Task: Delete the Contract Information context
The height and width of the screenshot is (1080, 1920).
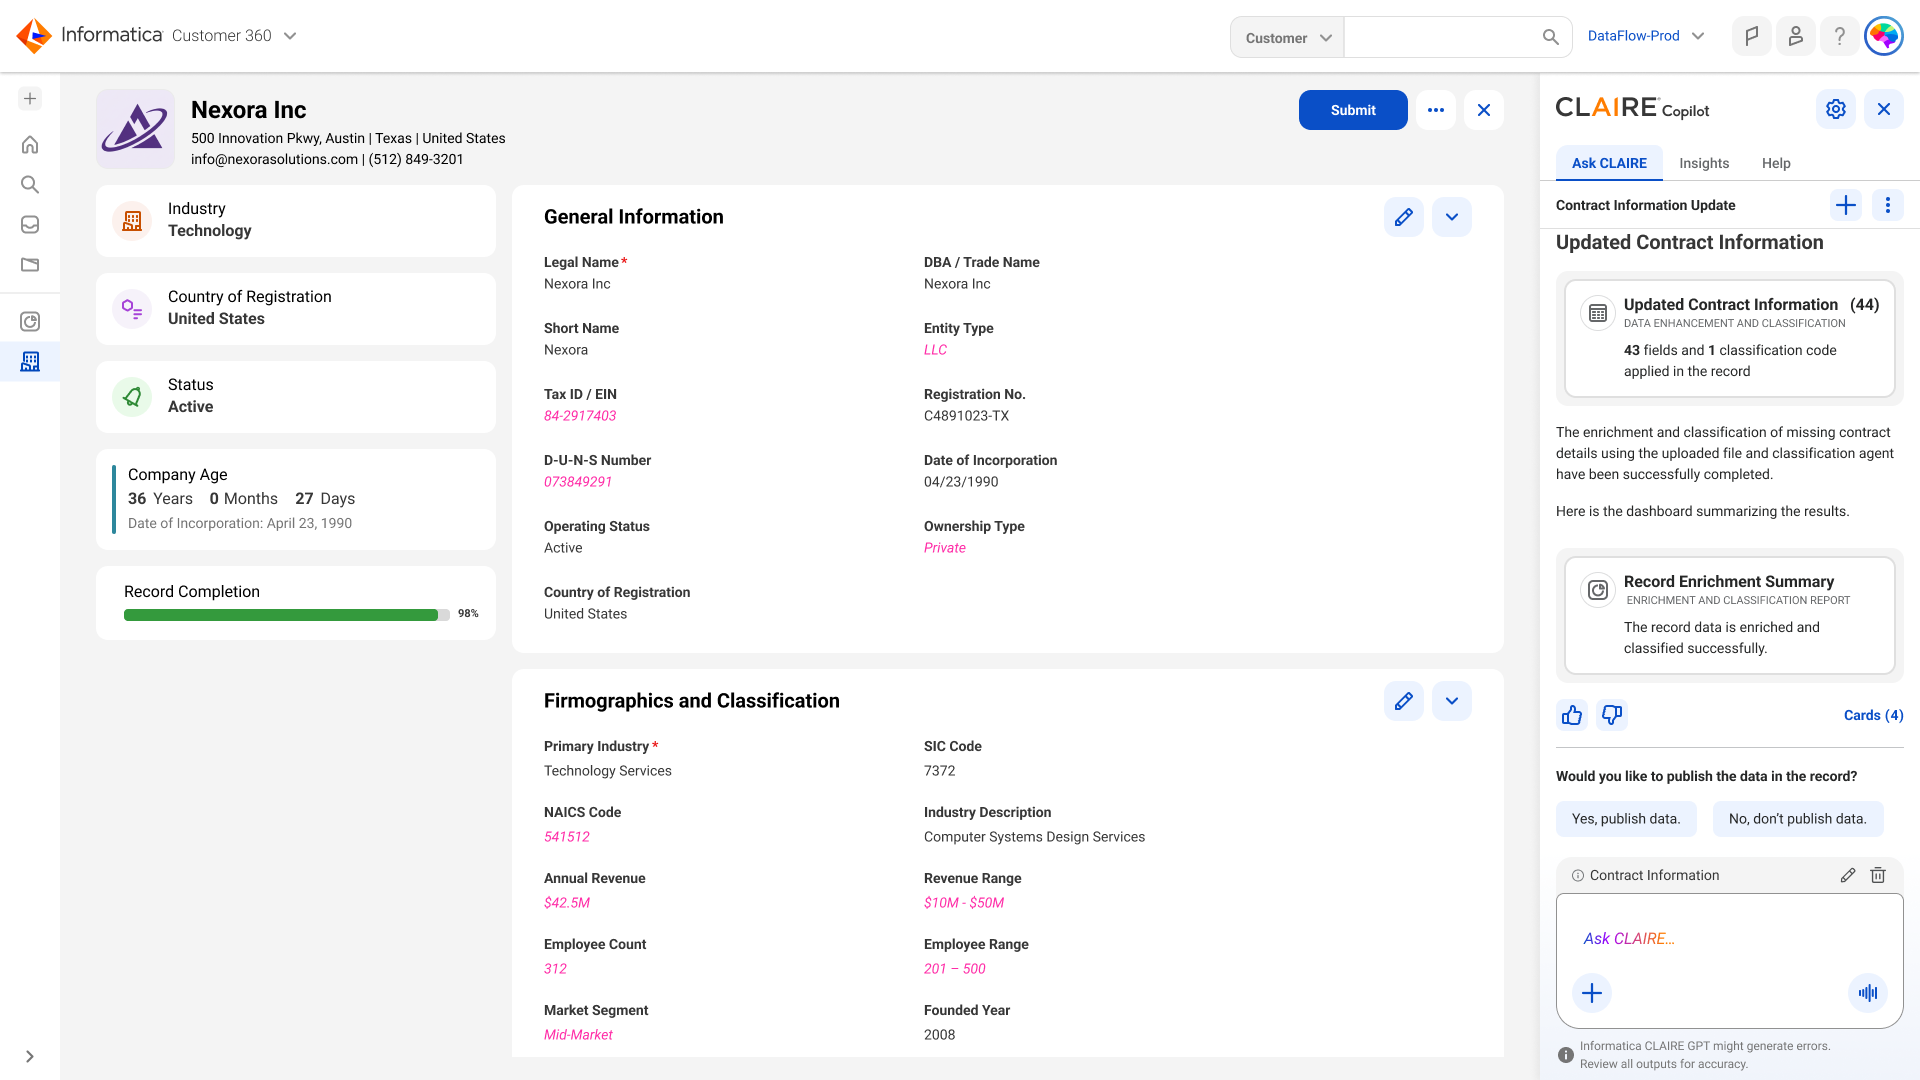Action: point(1878,875)
